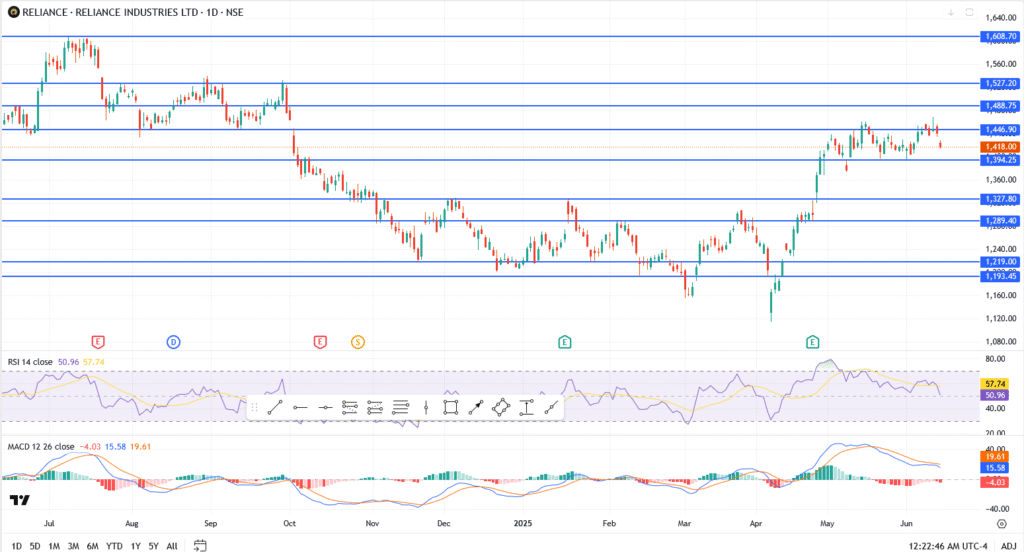
Task: Click the TradingView logo
Action: (x=19, y=500)
